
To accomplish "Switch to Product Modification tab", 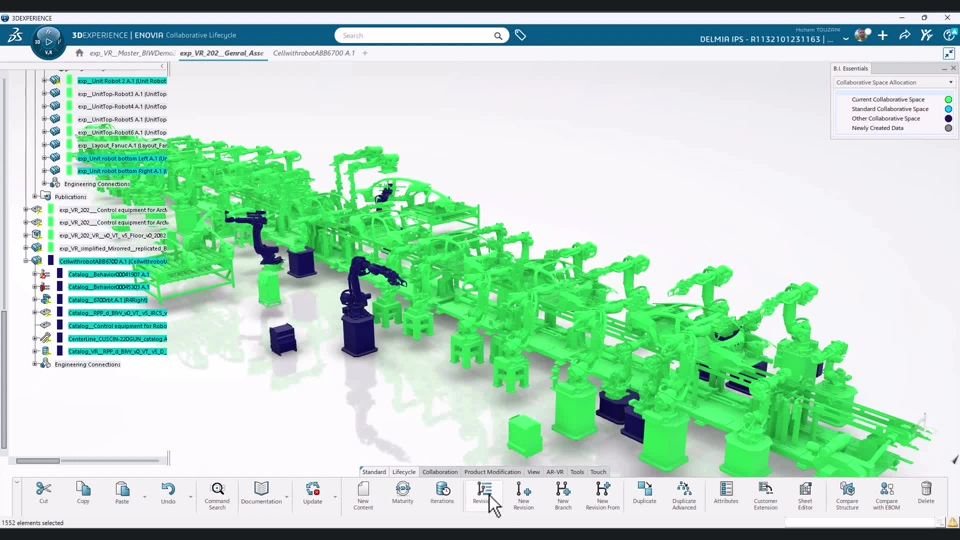I will pos(492,472).
